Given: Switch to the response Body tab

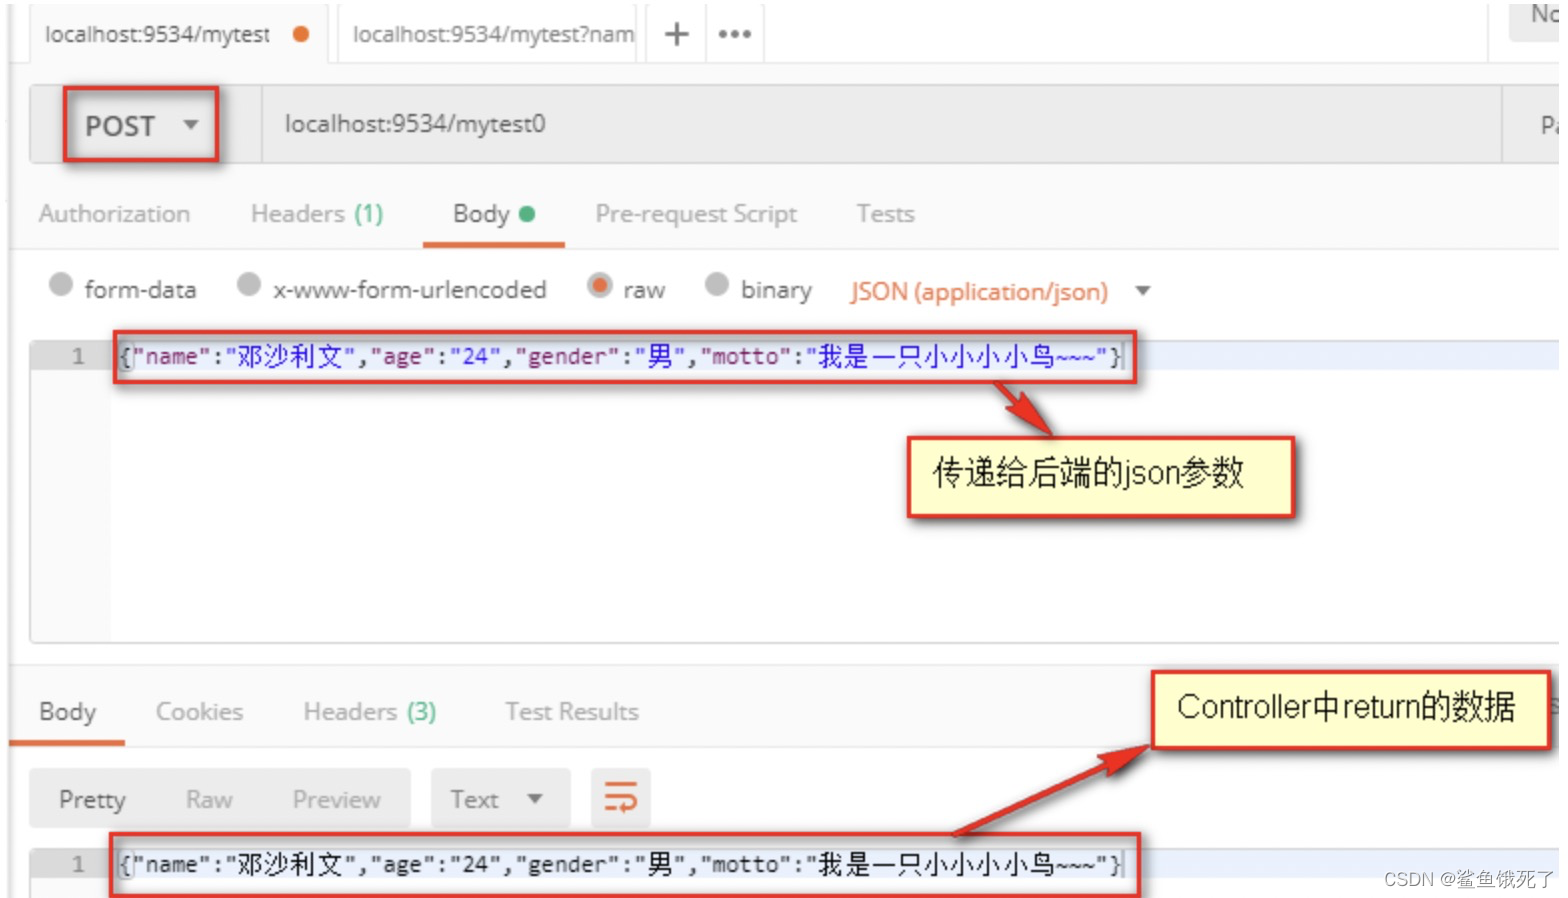Looking at the screenshot, I should point(67,712).
